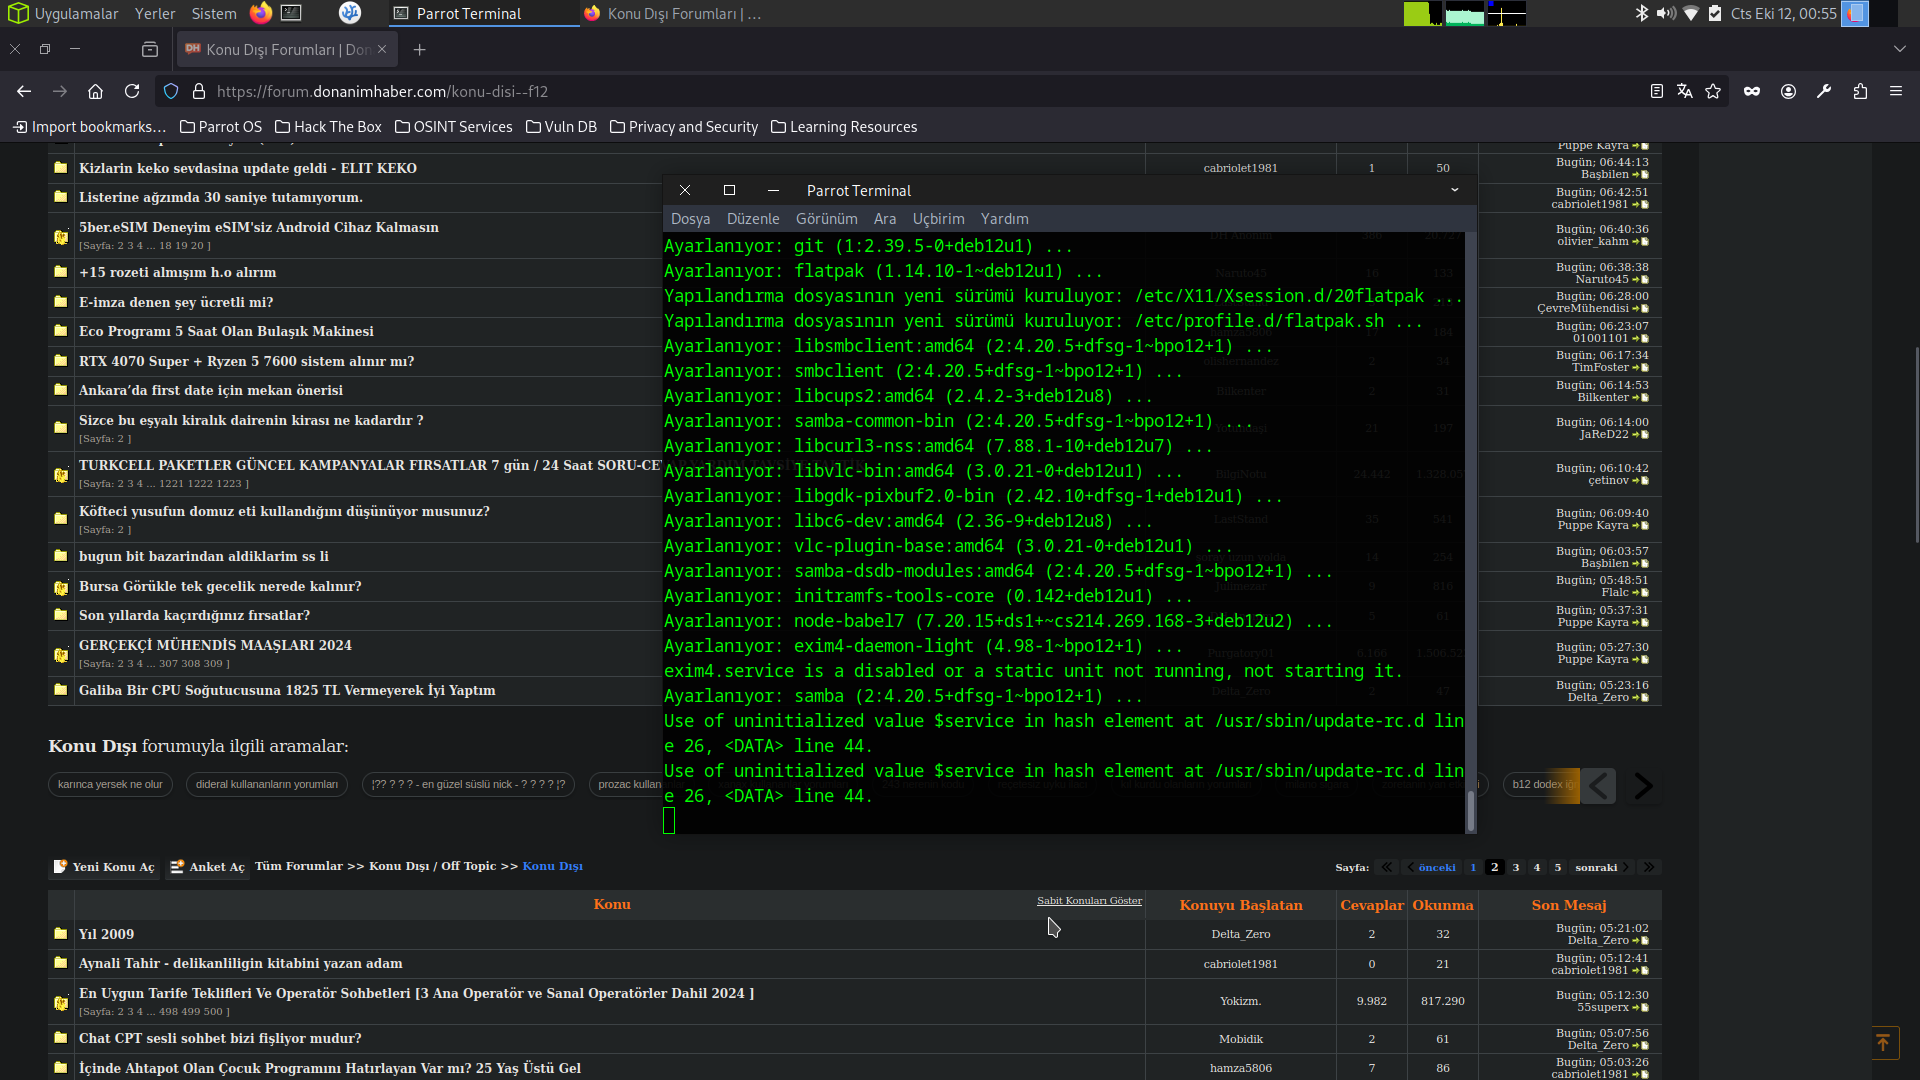This screenshot has width=1920, height=1080.
Task: Click the browser Forward arrow
Action: [x=60, y=91]
